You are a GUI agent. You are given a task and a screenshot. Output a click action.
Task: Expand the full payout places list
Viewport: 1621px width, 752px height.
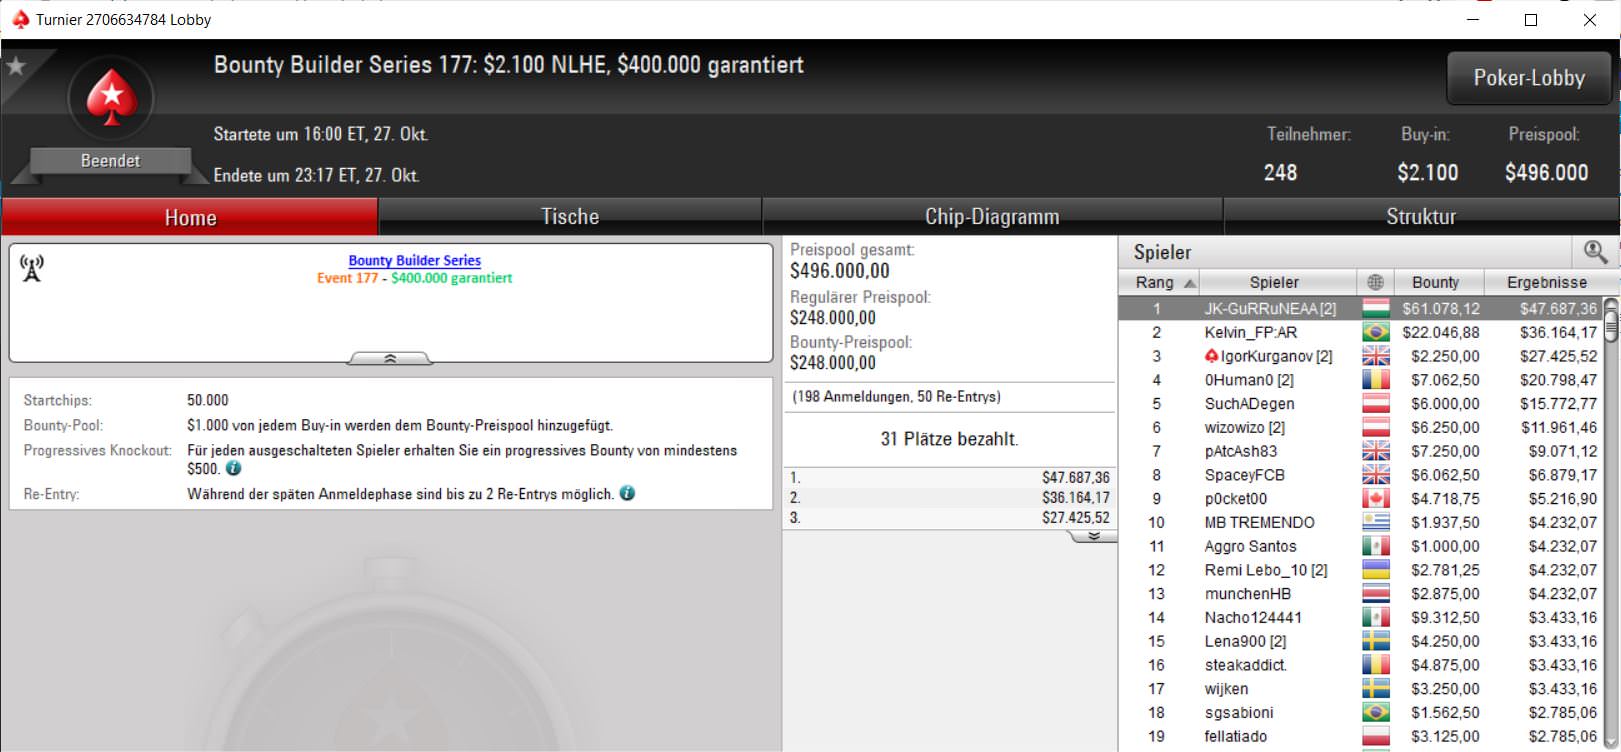[1094, 537]
